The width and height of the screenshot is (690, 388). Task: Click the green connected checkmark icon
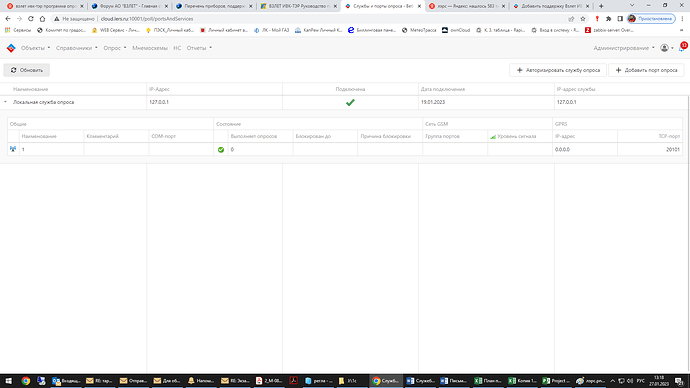(x=350, y=102)
